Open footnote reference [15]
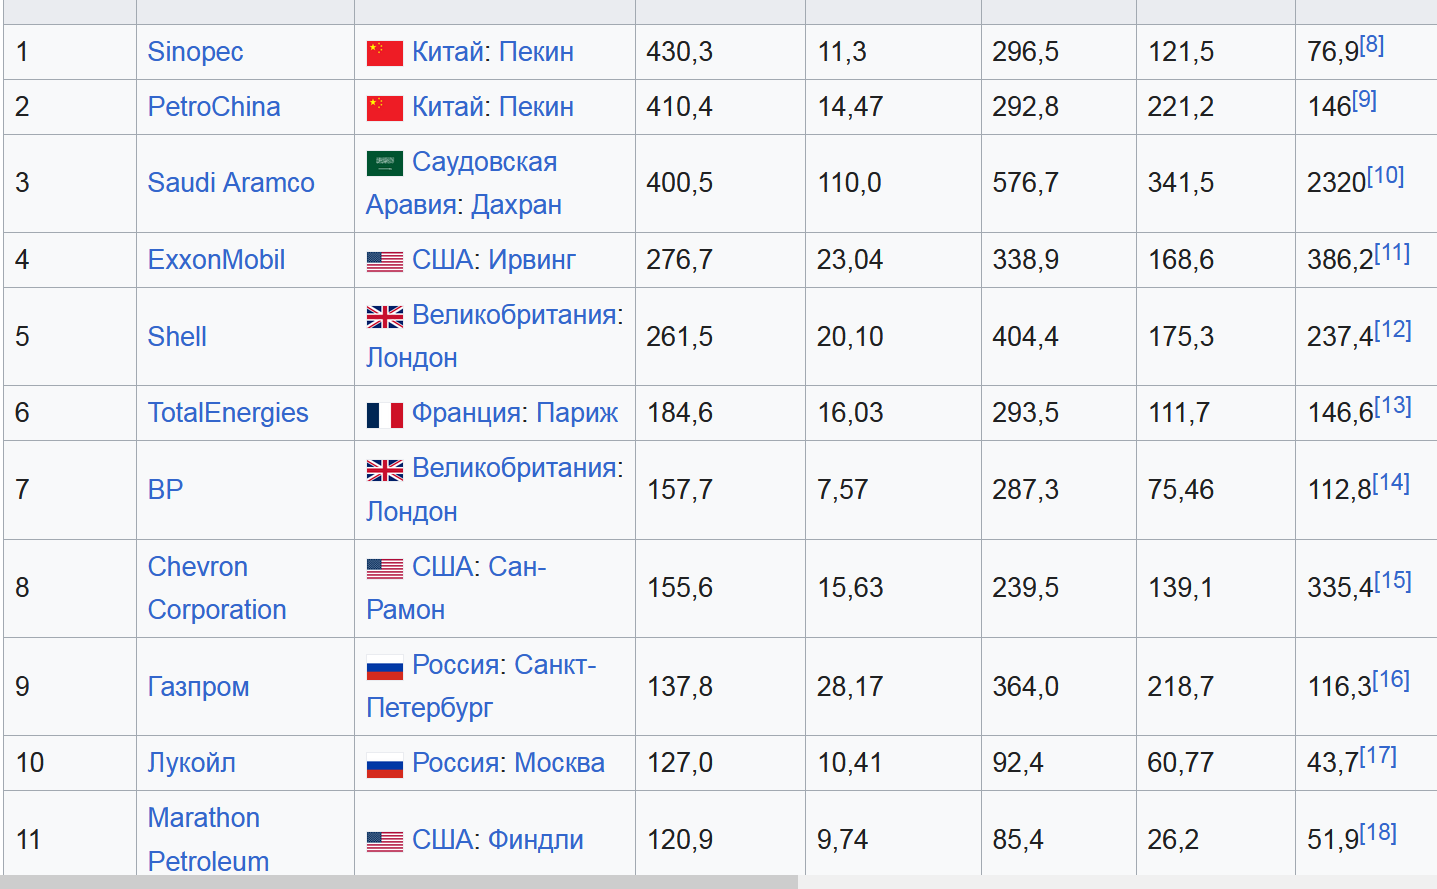The width and height of the screenshot is (1437, 889). (x=1393, y=581)
